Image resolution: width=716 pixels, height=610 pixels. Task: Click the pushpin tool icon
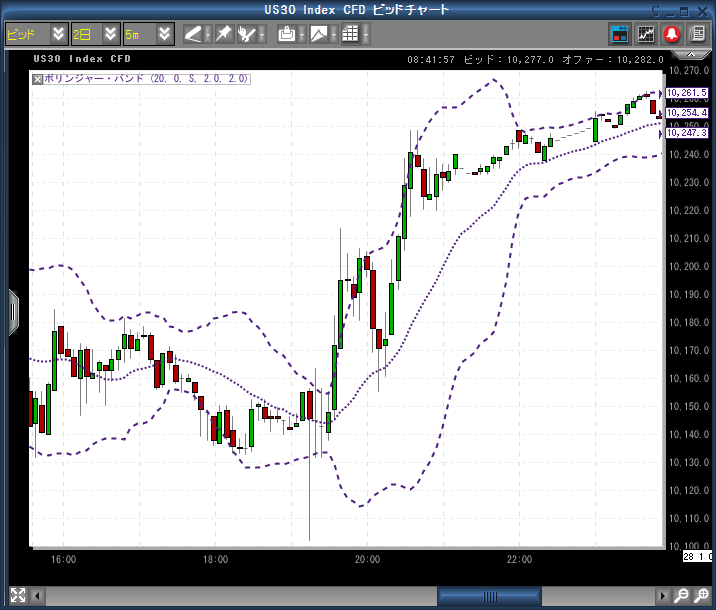224,34
